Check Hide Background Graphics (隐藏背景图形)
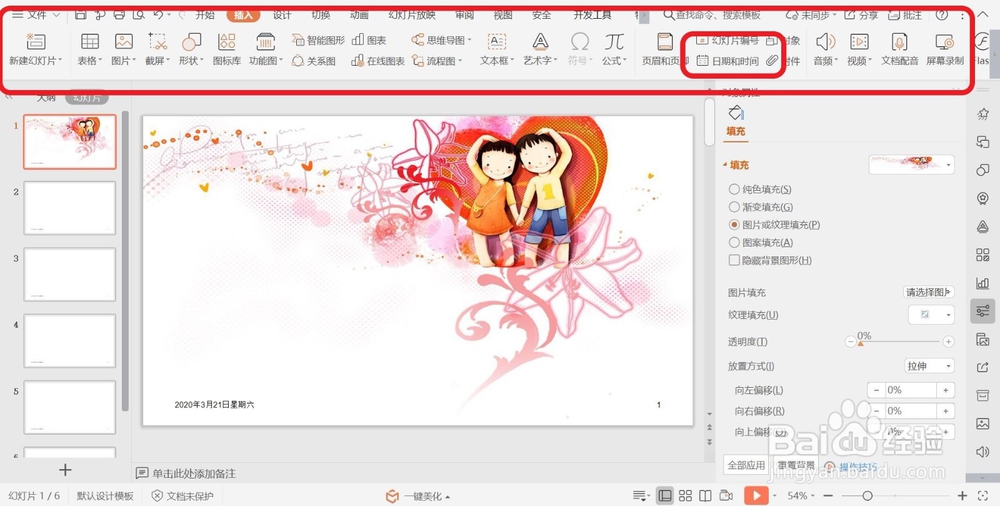Image resolution: width=1000 pixels, height=506 pixels. pos(734,260)
